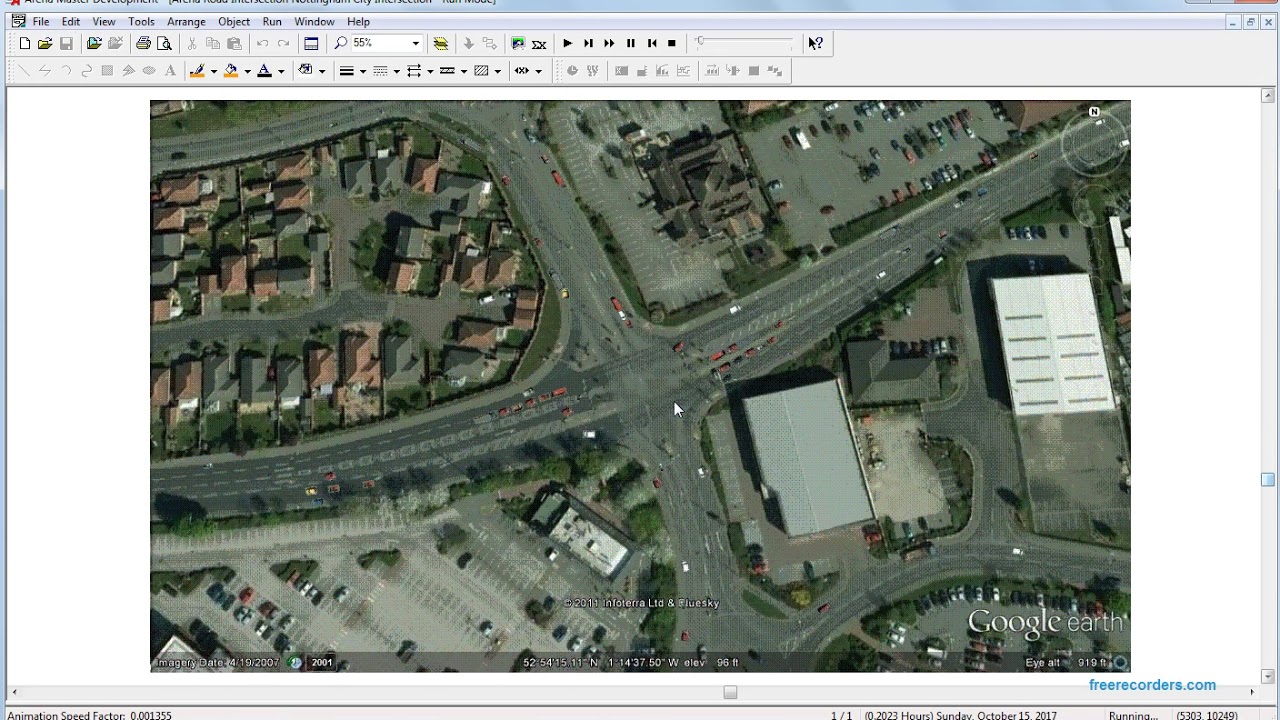Choose the arrow style tool
Image resolution: width=1280 pixels, height=720 pixels.
point(414,71)
